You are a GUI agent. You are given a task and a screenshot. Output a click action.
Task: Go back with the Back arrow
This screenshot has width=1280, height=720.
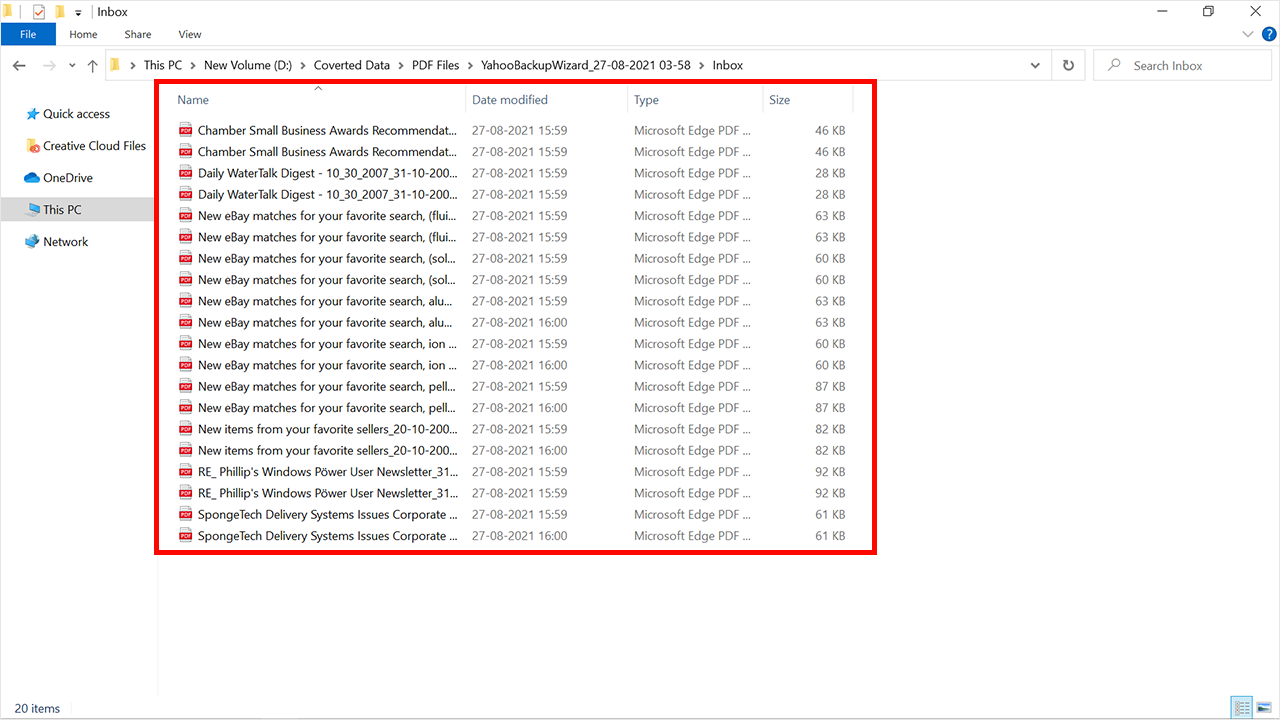pos(19,65)
